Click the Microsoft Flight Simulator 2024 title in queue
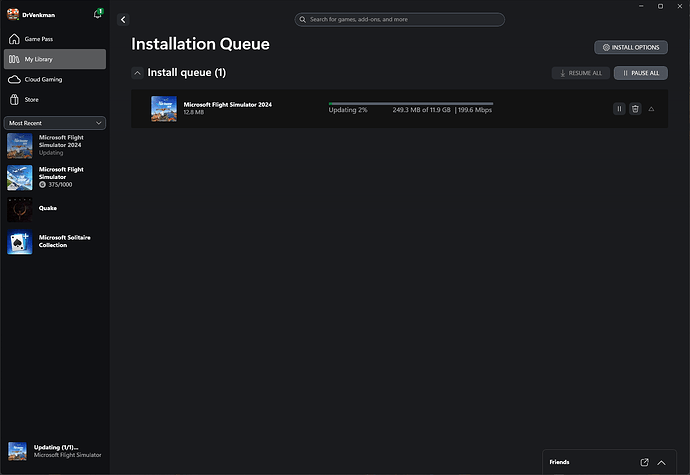690x475 pixels. pos(228,105)
